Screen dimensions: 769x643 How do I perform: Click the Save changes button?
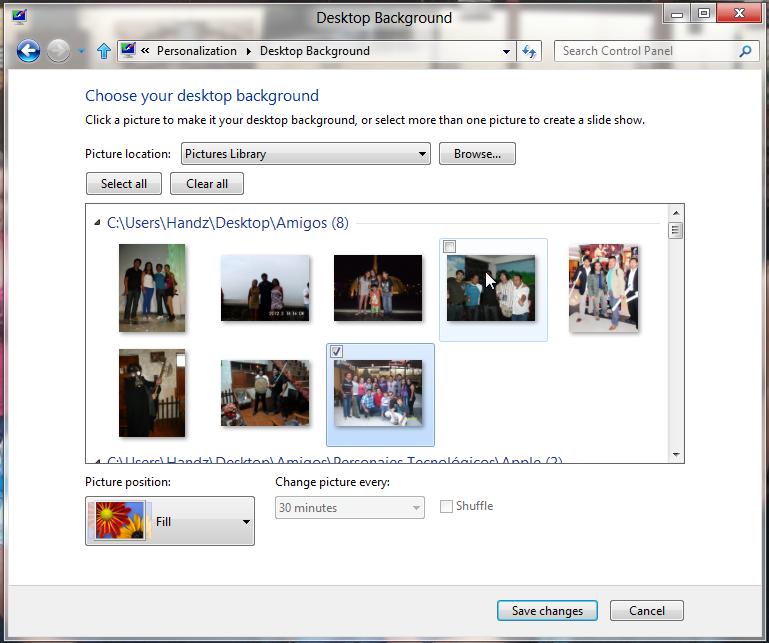pyautogui.click(x=547, y=611)
